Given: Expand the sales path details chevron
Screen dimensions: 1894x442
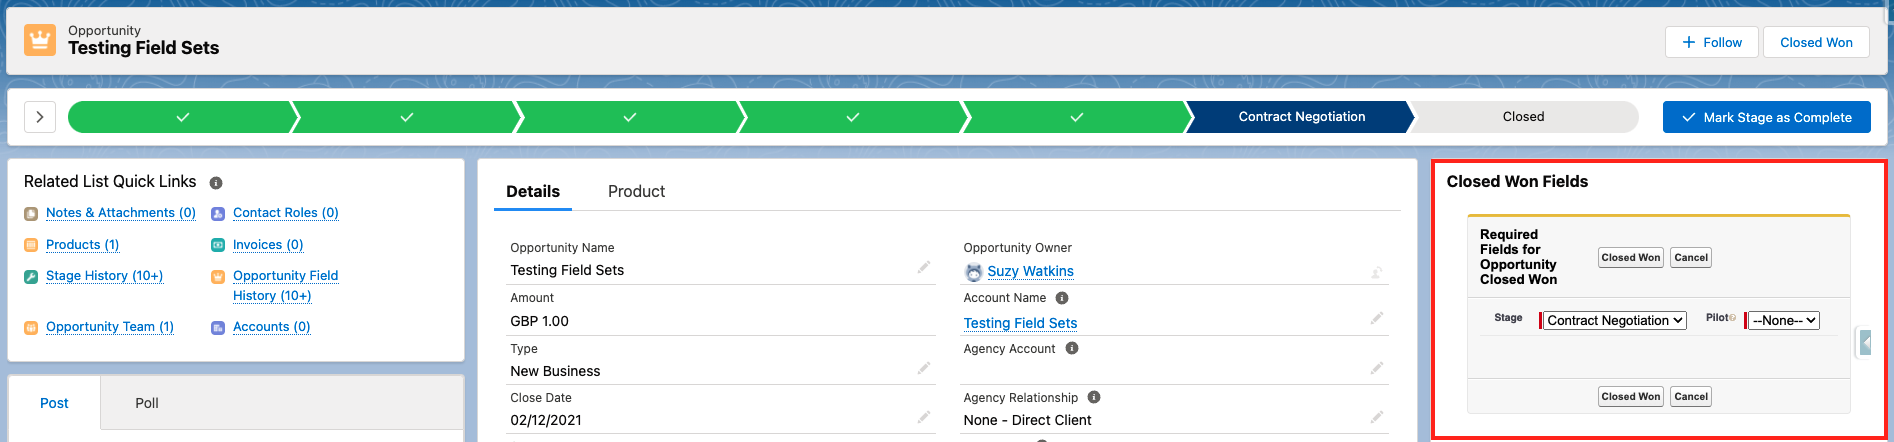Looking at the screenshot, I should tap(40, 117).
